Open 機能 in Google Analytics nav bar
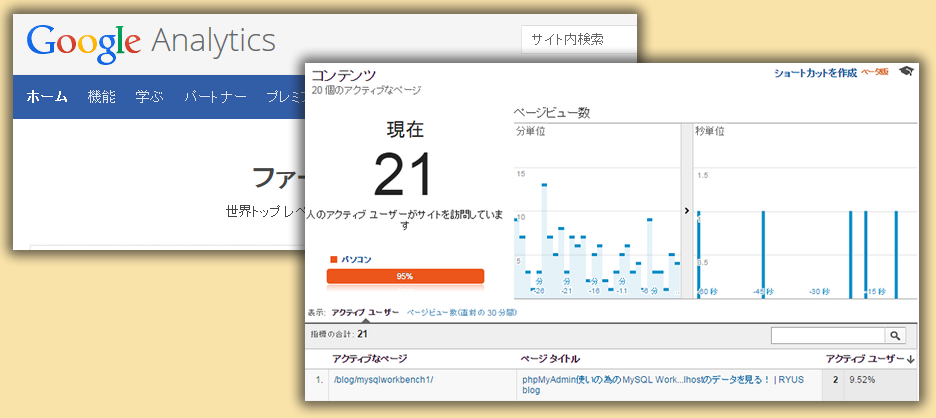The width and height of the screenshot is (936, 418). click(101, 97)
